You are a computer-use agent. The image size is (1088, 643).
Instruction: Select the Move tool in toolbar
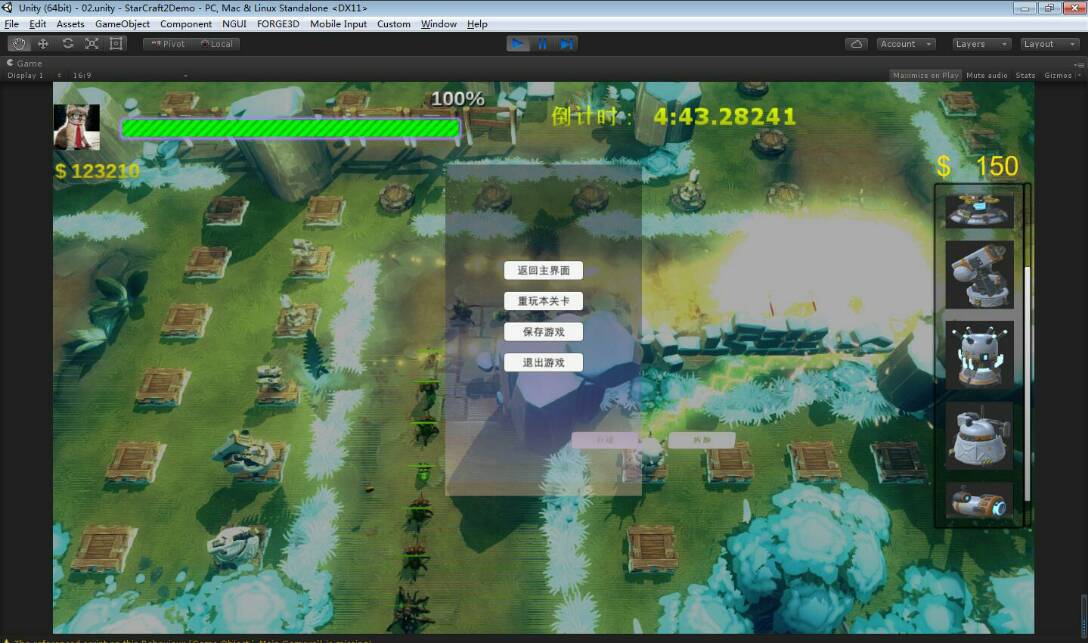point(43,44)
